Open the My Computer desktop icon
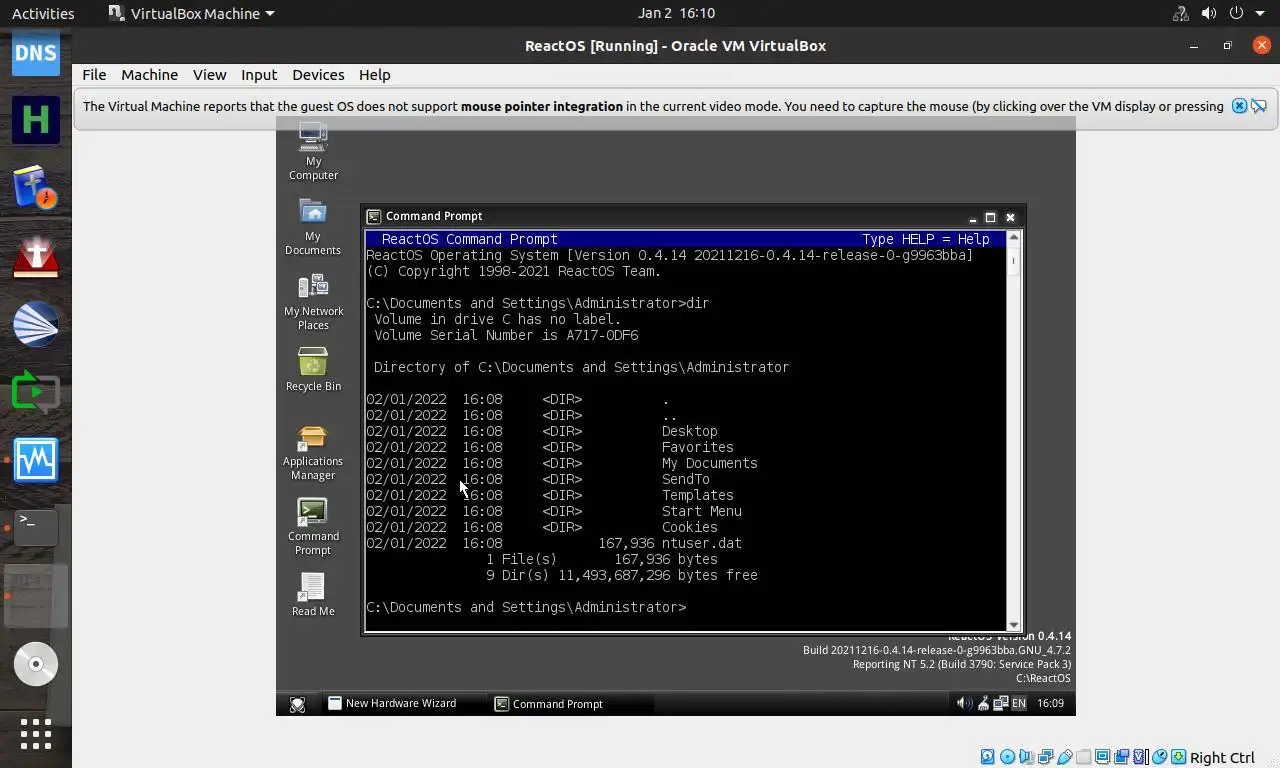This screenshot has height=768, width=1280. pyautogui.click(x=313, y=151)
